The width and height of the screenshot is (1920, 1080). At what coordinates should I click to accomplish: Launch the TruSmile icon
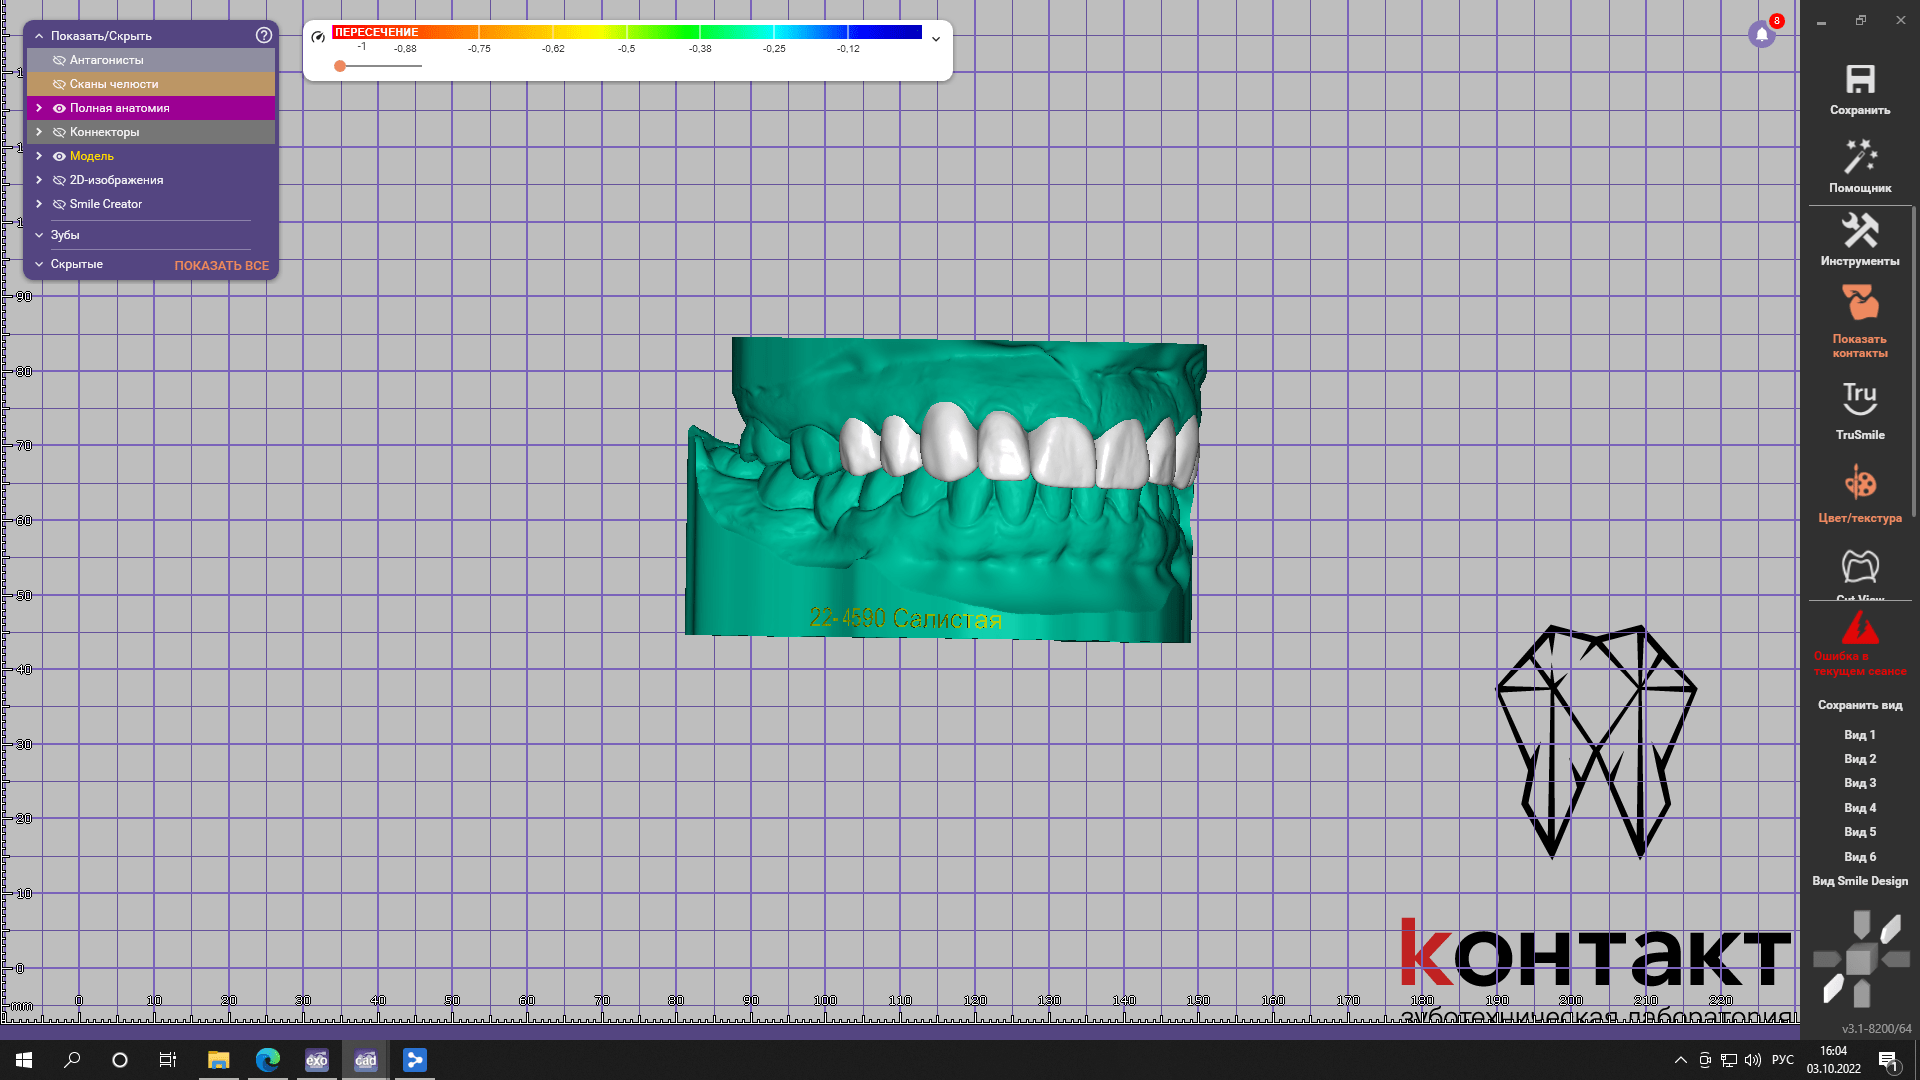tap(1860, 398)
